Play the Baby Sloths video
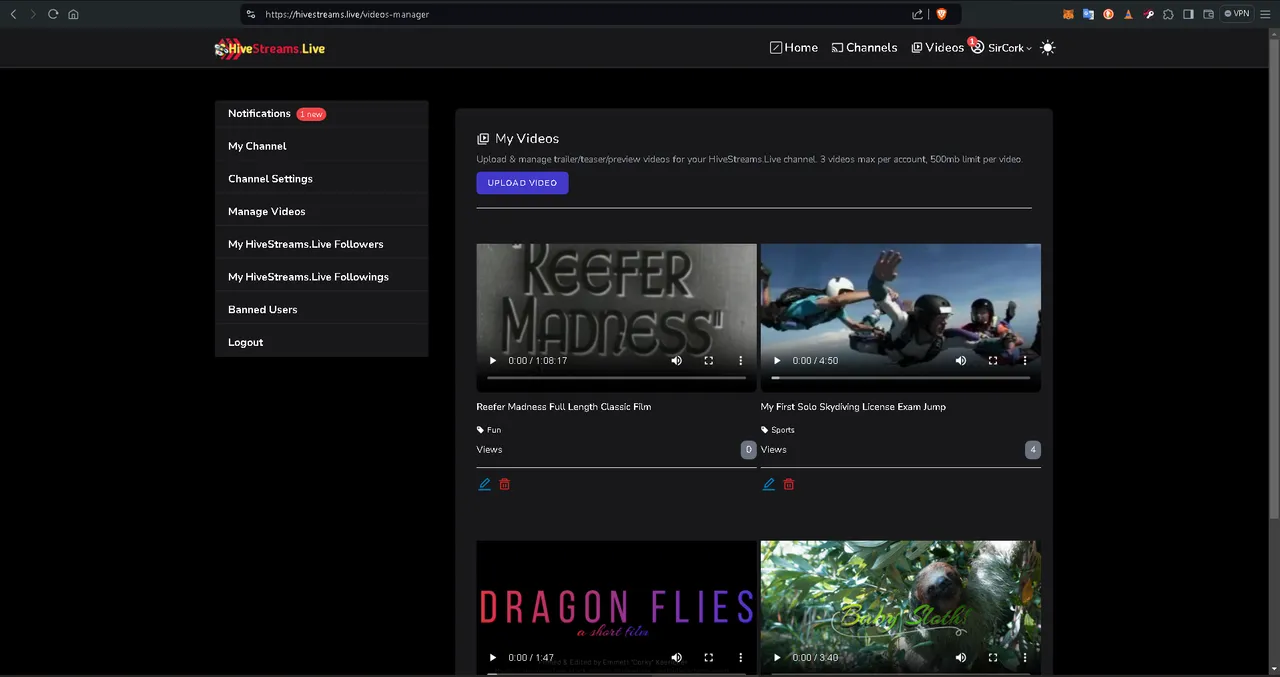This screenshot has width=1280, height=677. pyautogui.click(x=777, y=658)
